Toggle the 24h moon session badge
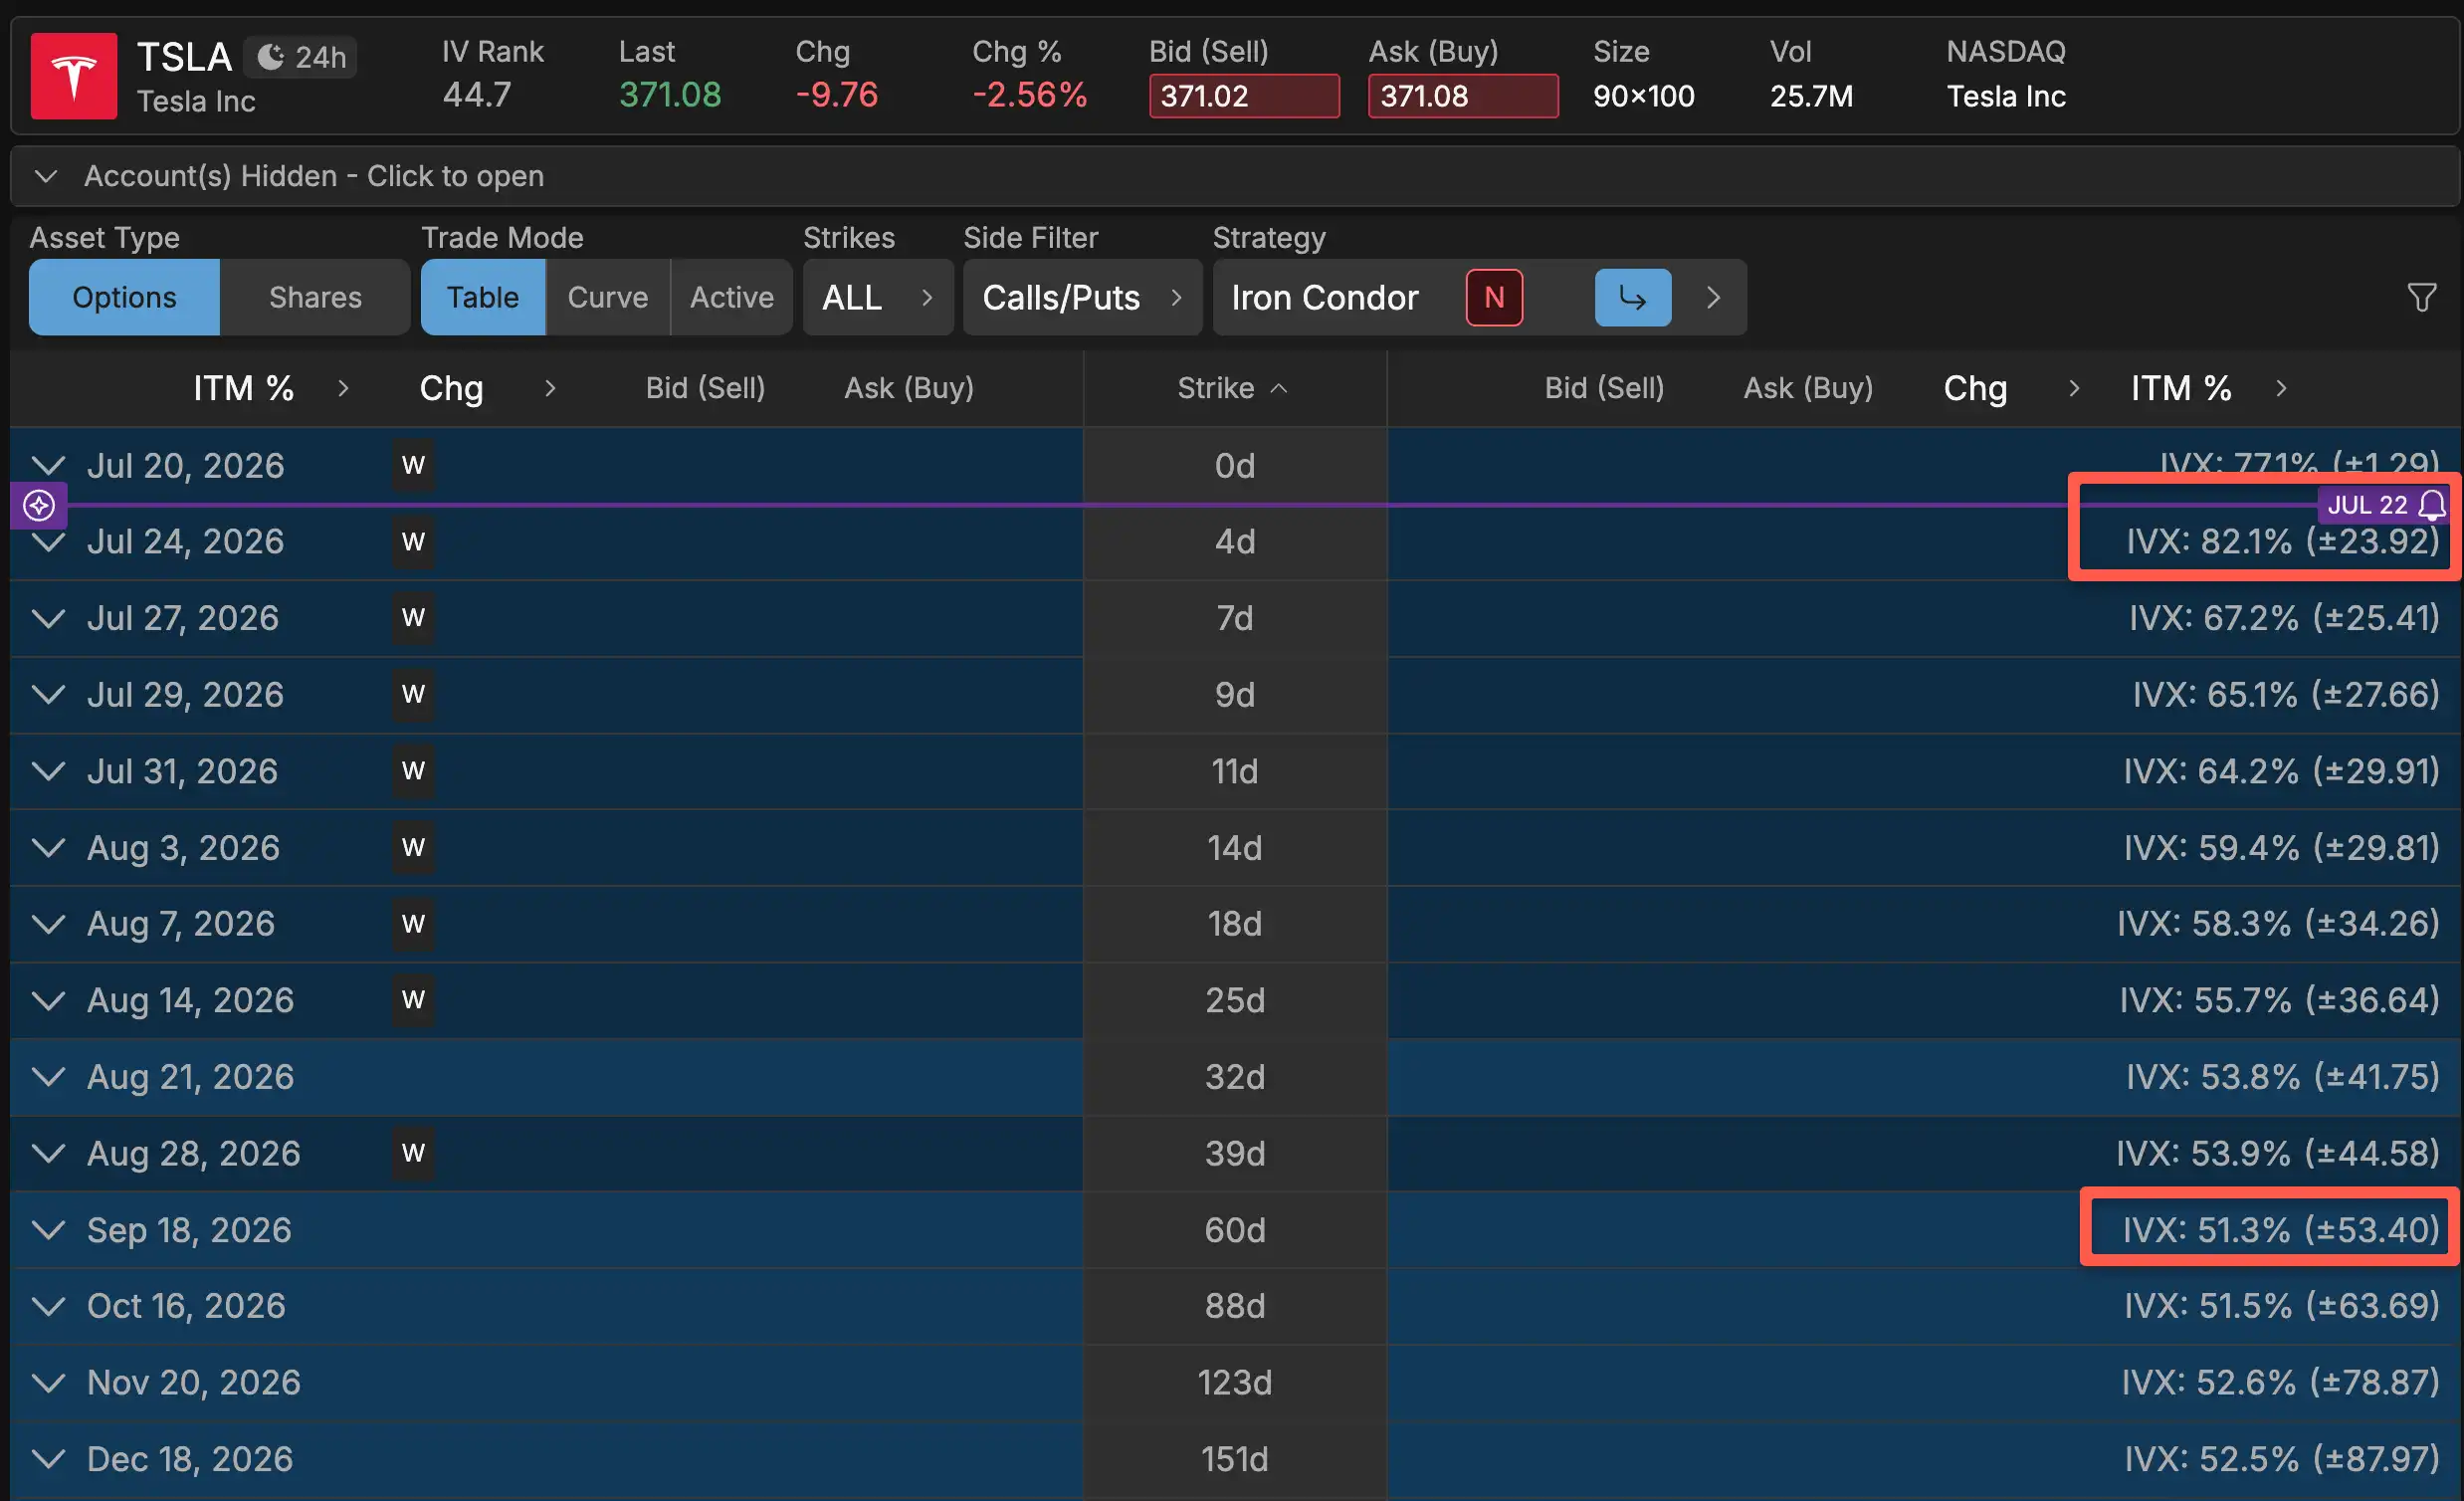This screenshot has width=2464, height=1501. (301, 57)
